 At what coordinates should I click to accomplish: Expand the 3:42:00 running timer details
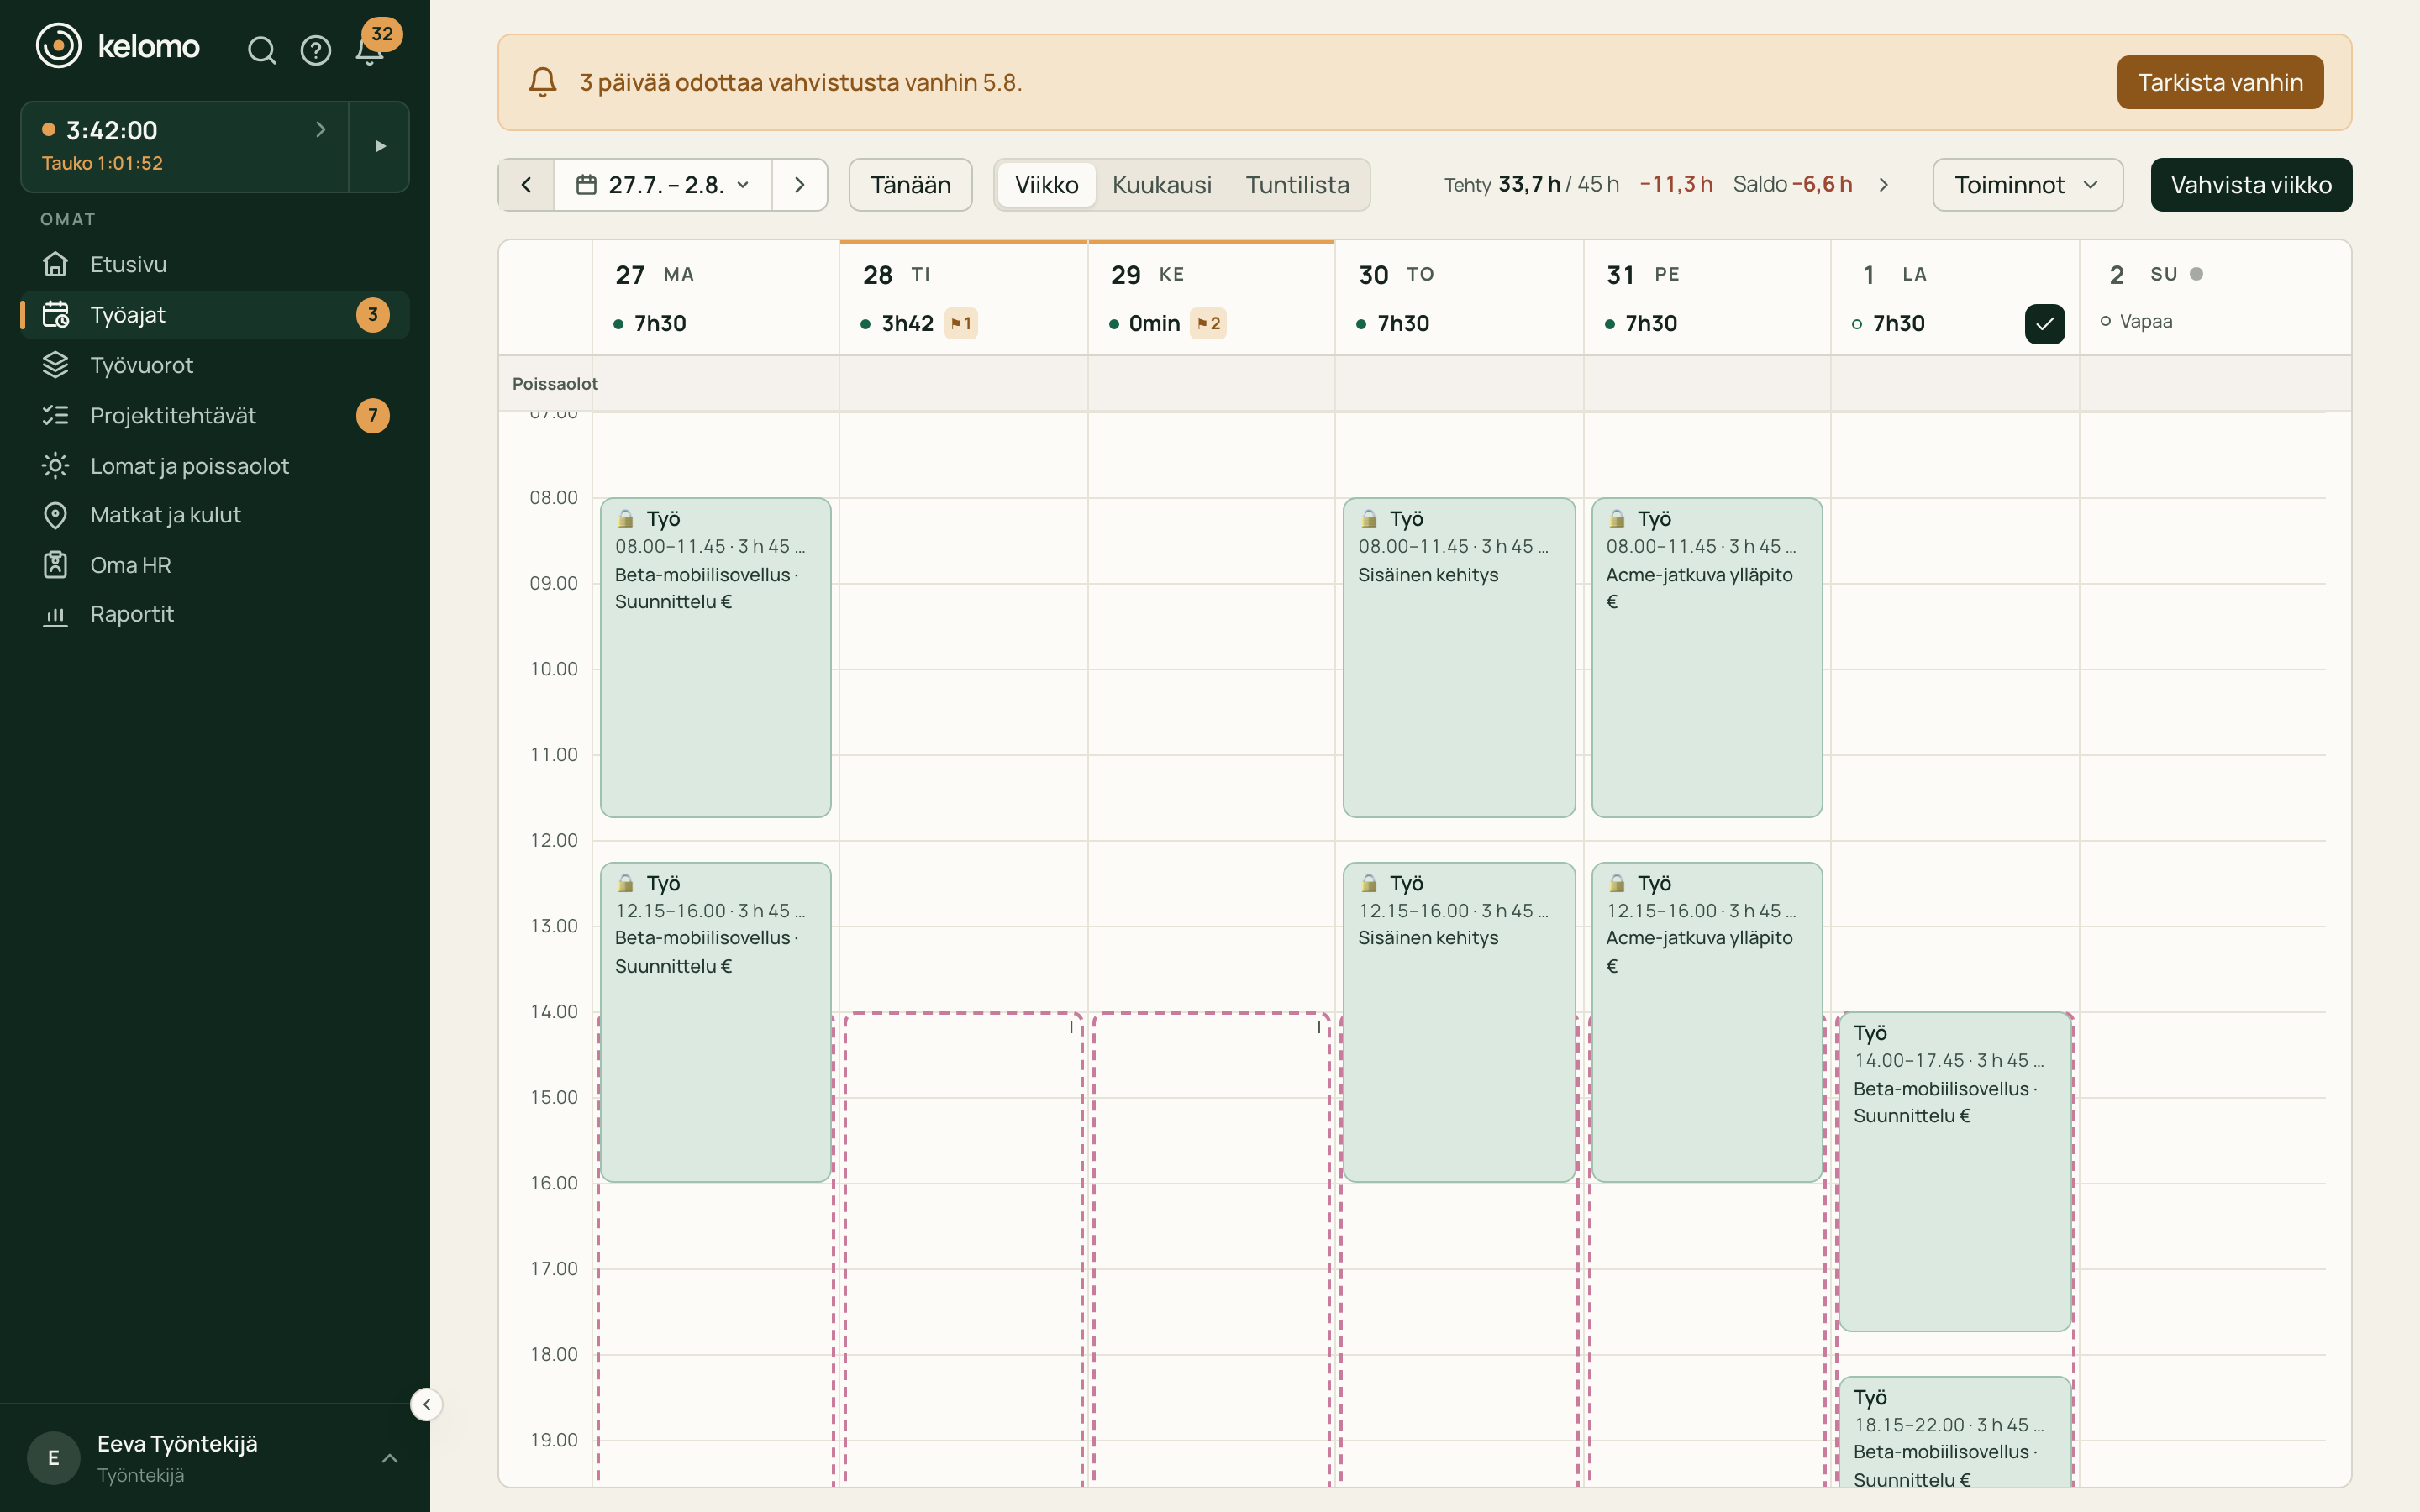click(x=185, y=146)
